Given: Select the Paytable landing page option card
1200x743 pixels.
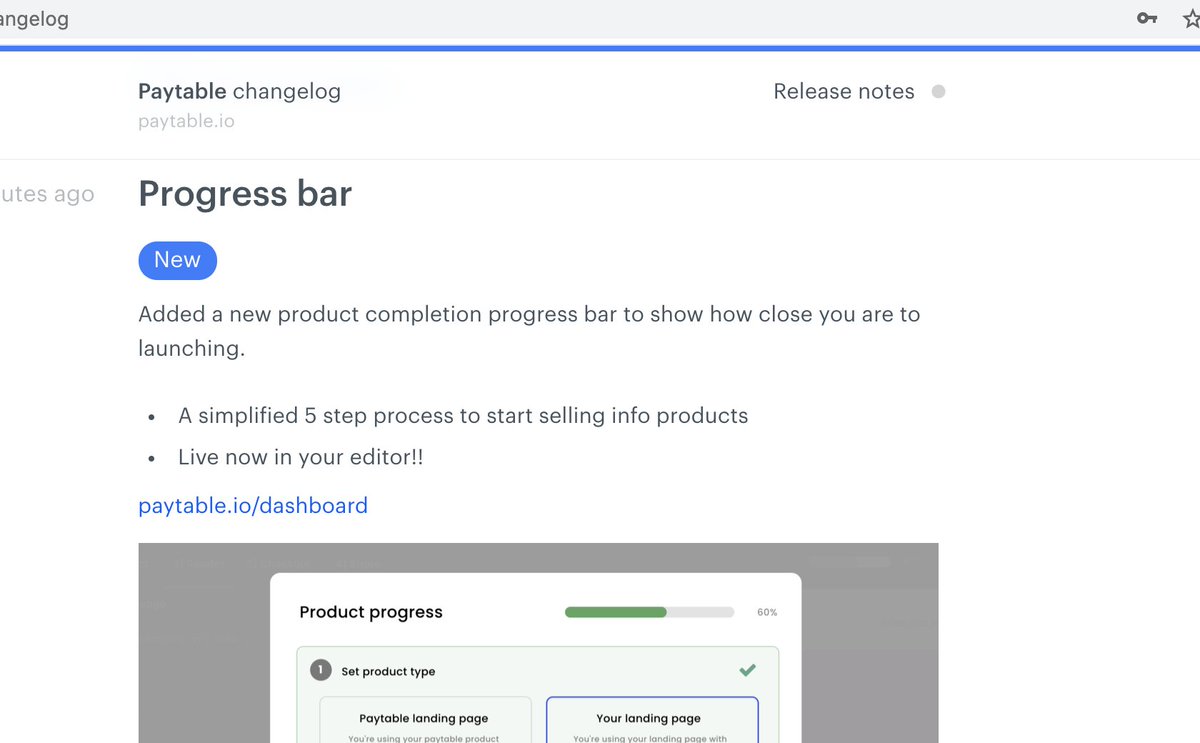Looking at the screenshot, I should 425,720.
